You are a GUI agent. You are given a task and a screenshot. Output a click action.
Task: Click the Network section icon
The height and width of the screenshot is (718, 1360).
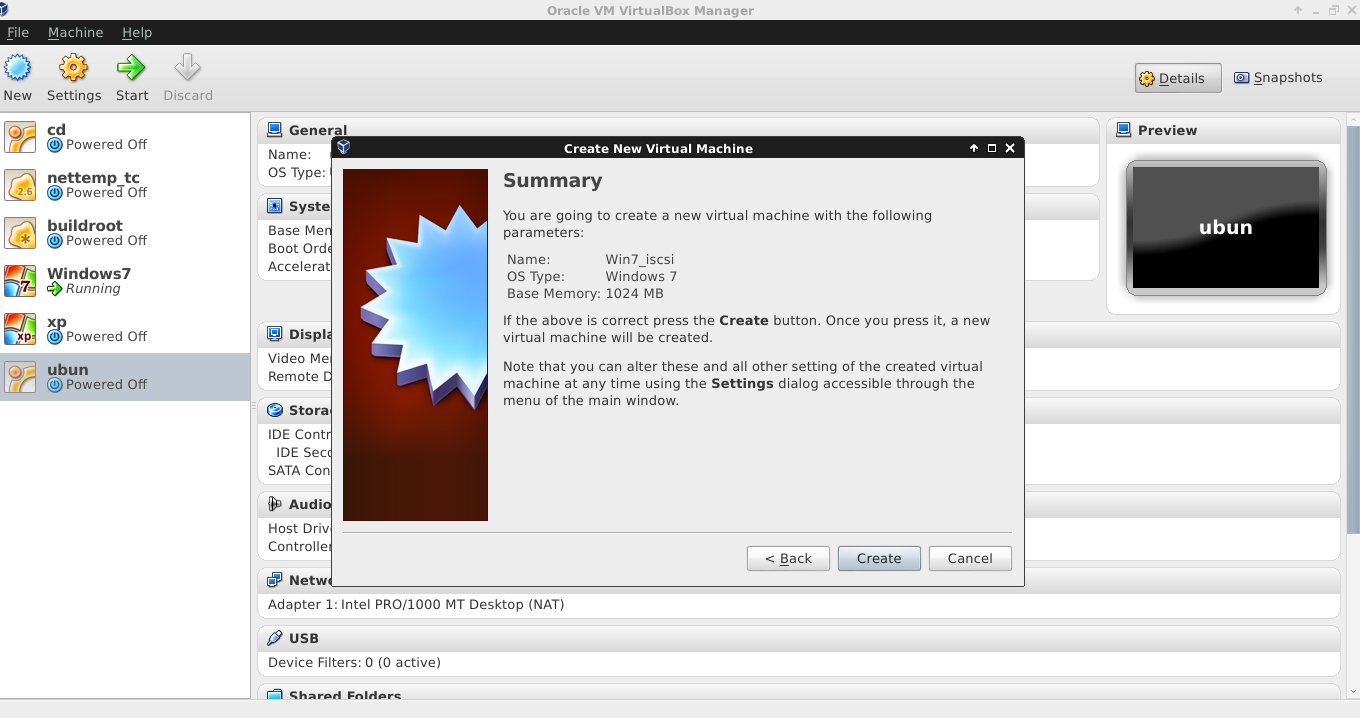click(x=274, y=580)
